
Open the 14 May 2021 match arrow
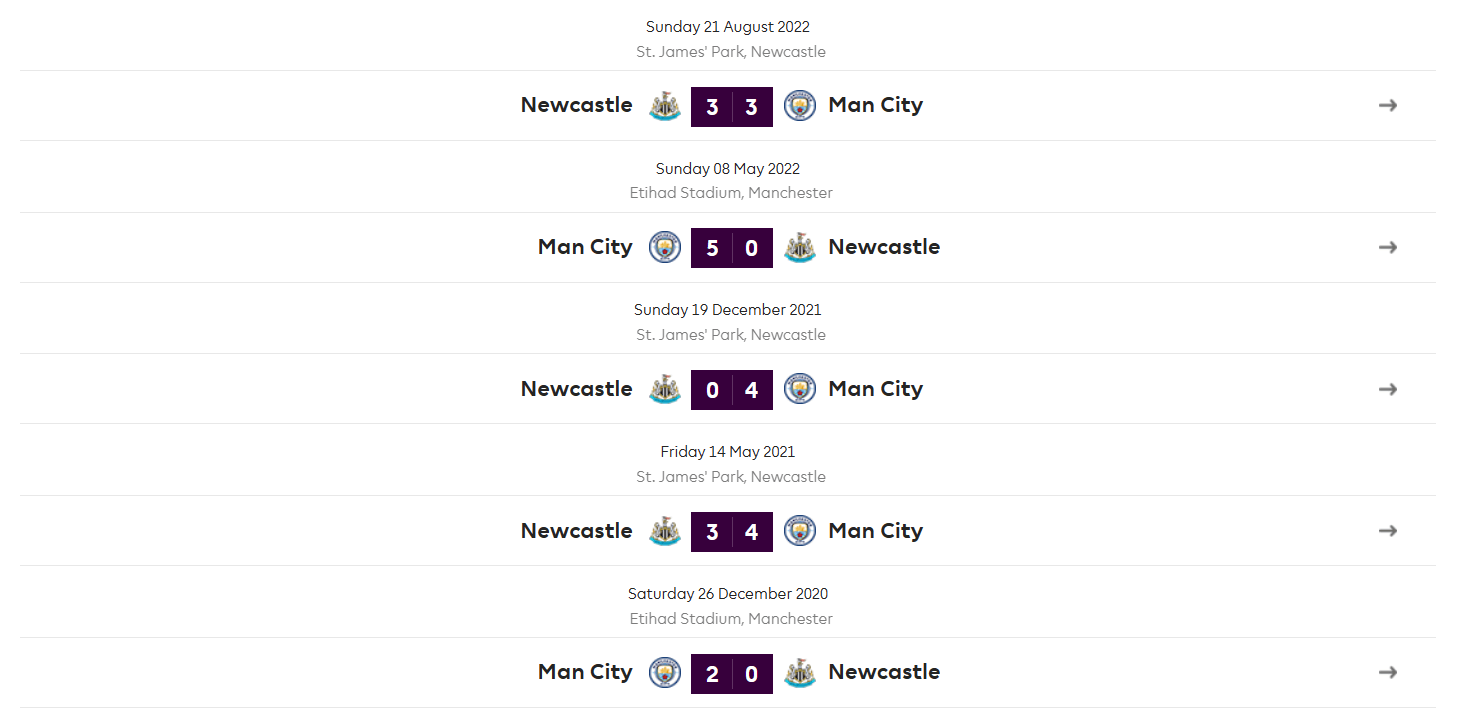pos(1387,531)
